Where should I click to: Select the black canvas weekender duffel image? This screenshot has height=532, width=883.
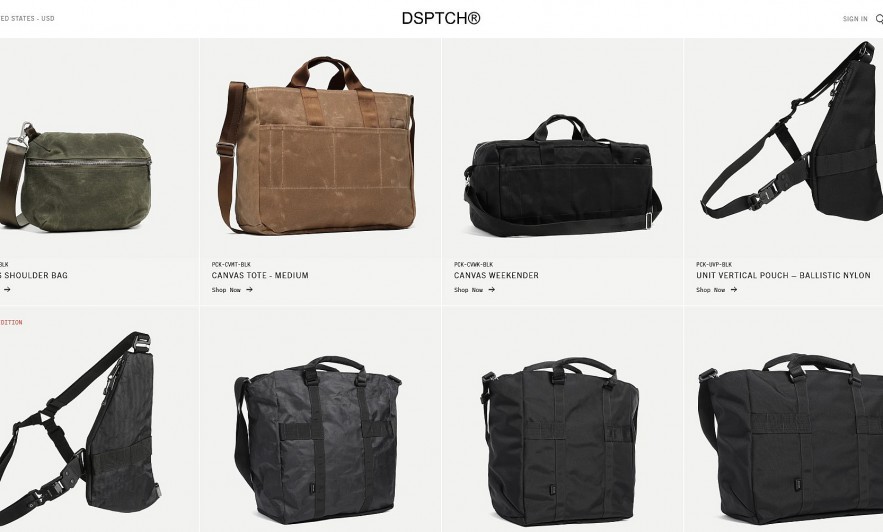[562, 176]
